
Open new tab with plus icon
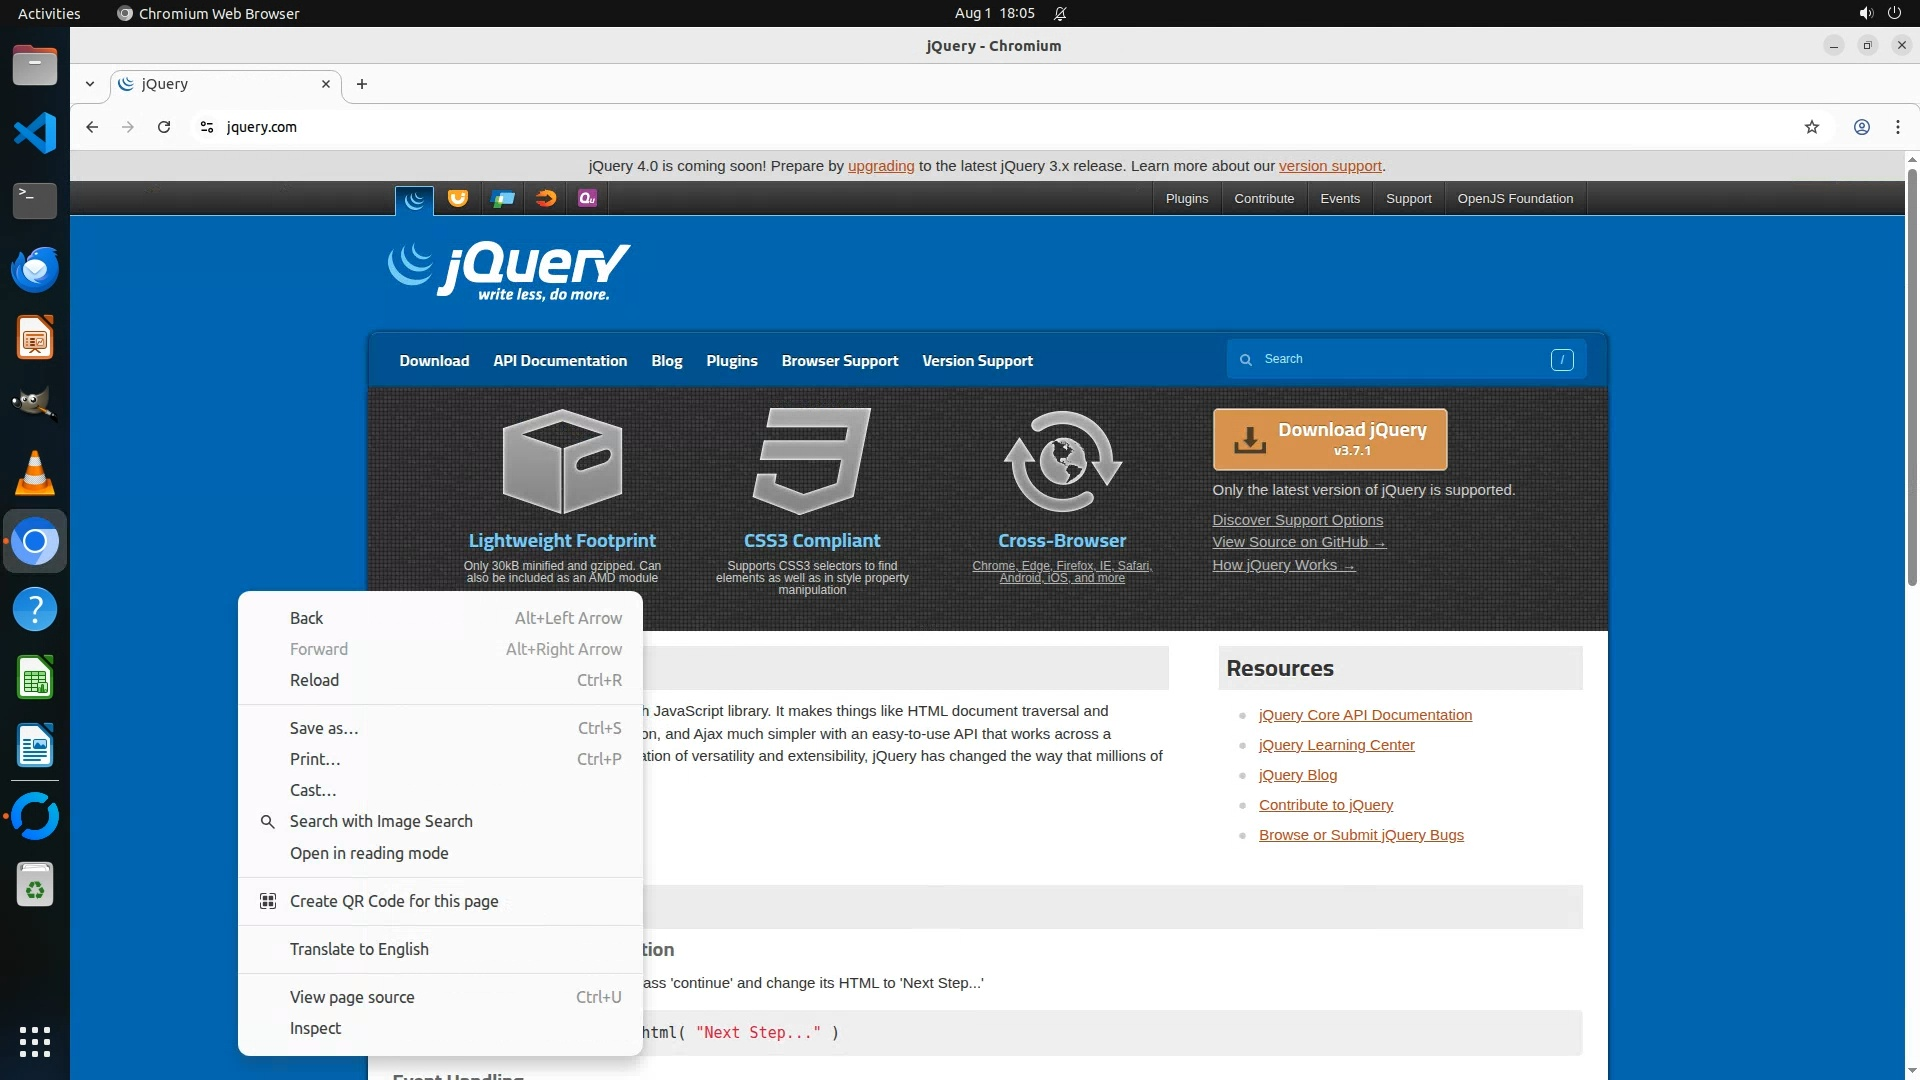click(x=362, y=84)
